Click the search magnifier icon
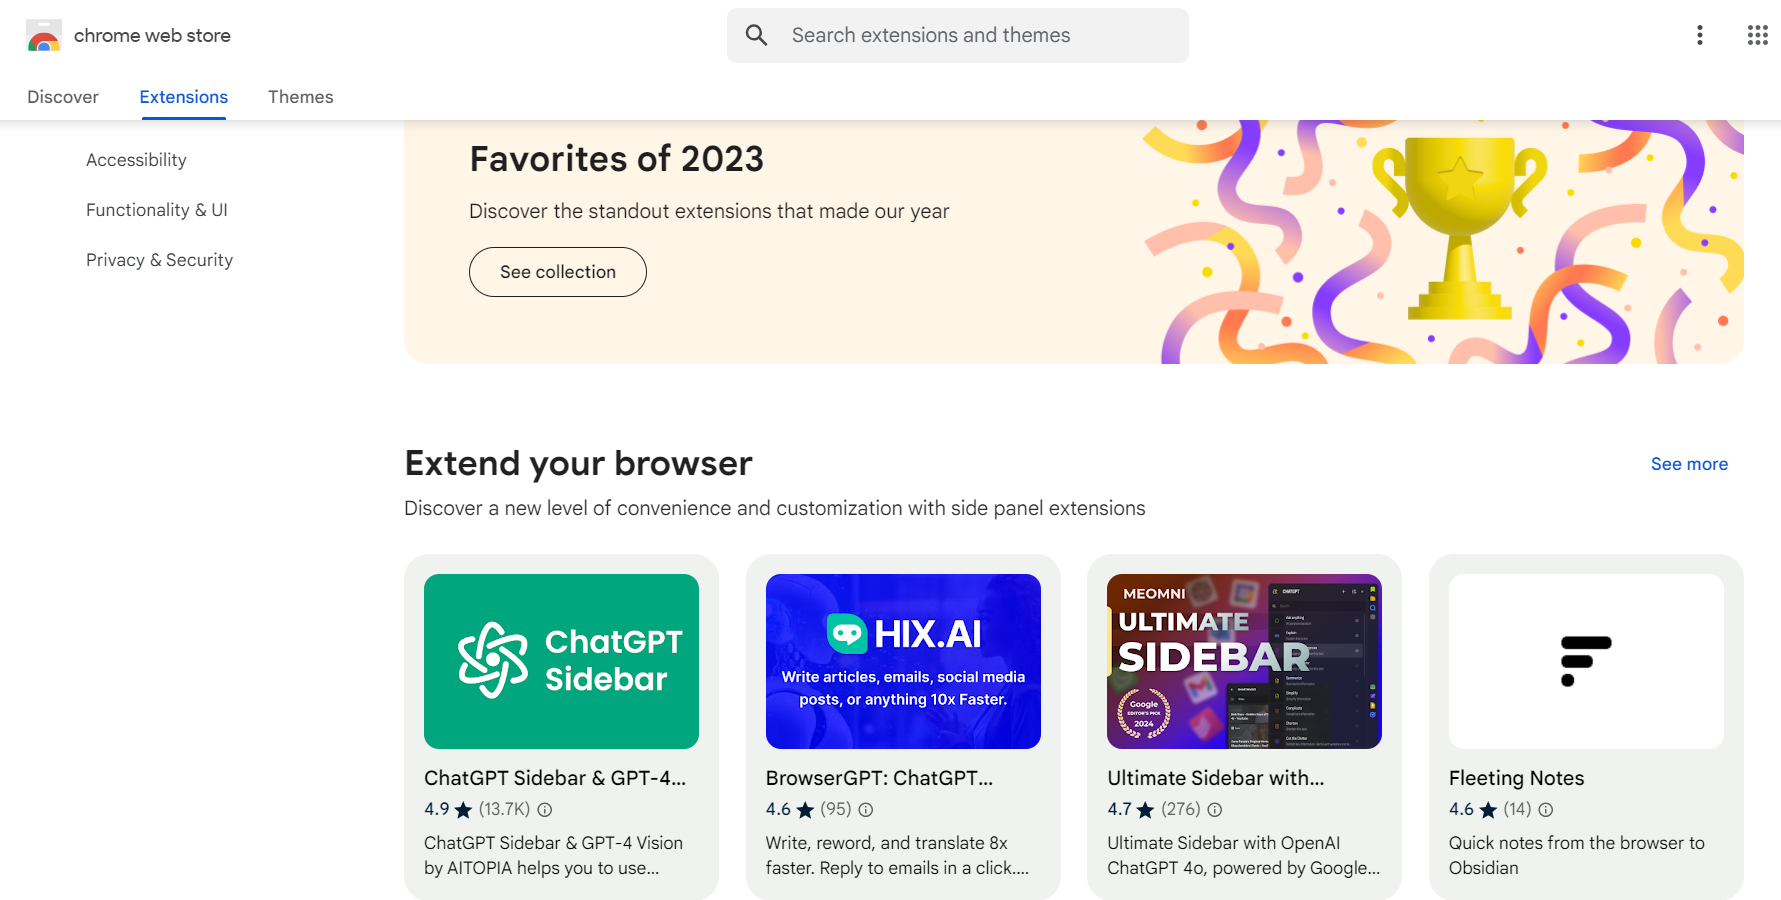Image resolution: width=1781 pixels, height=900 pixels. tap(756, 34)
